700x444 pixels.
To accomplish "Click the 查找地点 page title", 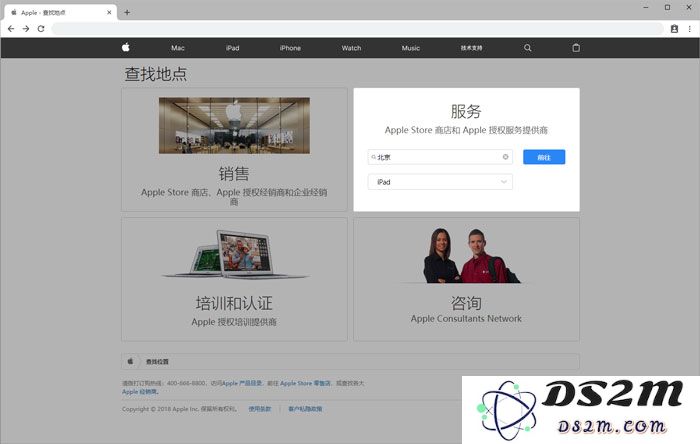I will click(x=156, y=74).
